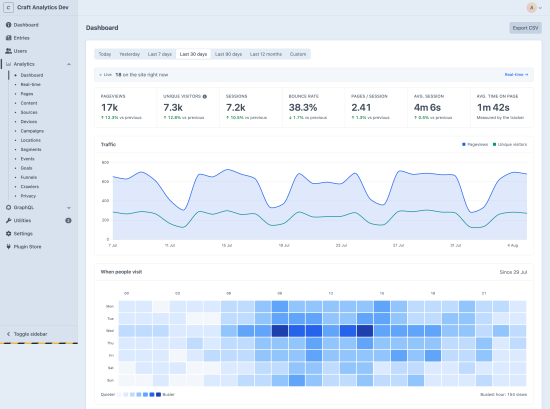Open the Segments analytics subpage
Image resolution: width=550 pixels, height=409 pixels.
pos(31,149)
